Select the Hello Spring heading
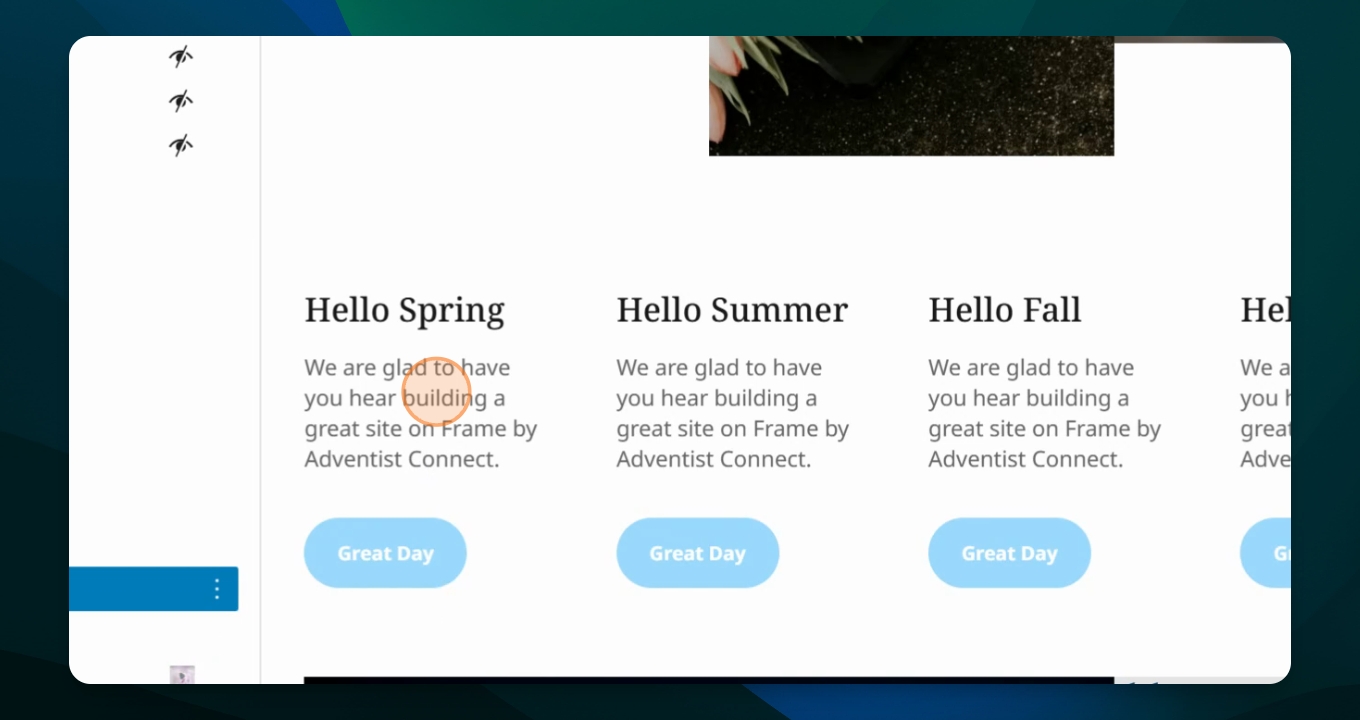Screen dimensions: 1360x720 (404, 310)
